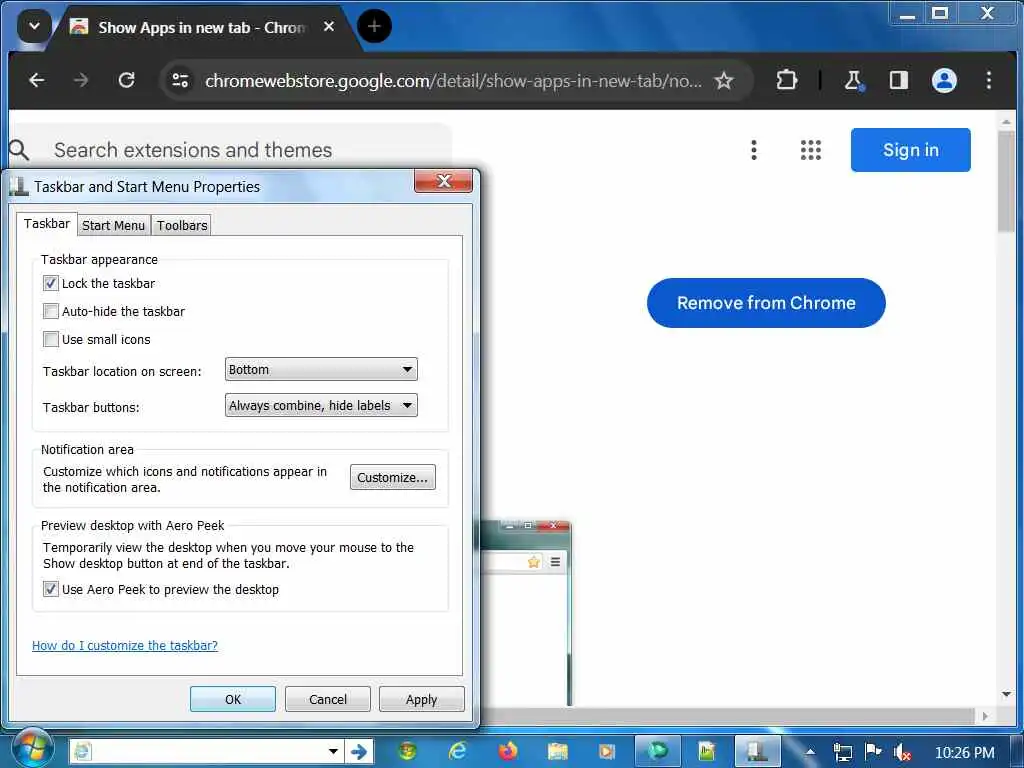
Task: Click the 10:26 PM clock
Action: point(964,752)
